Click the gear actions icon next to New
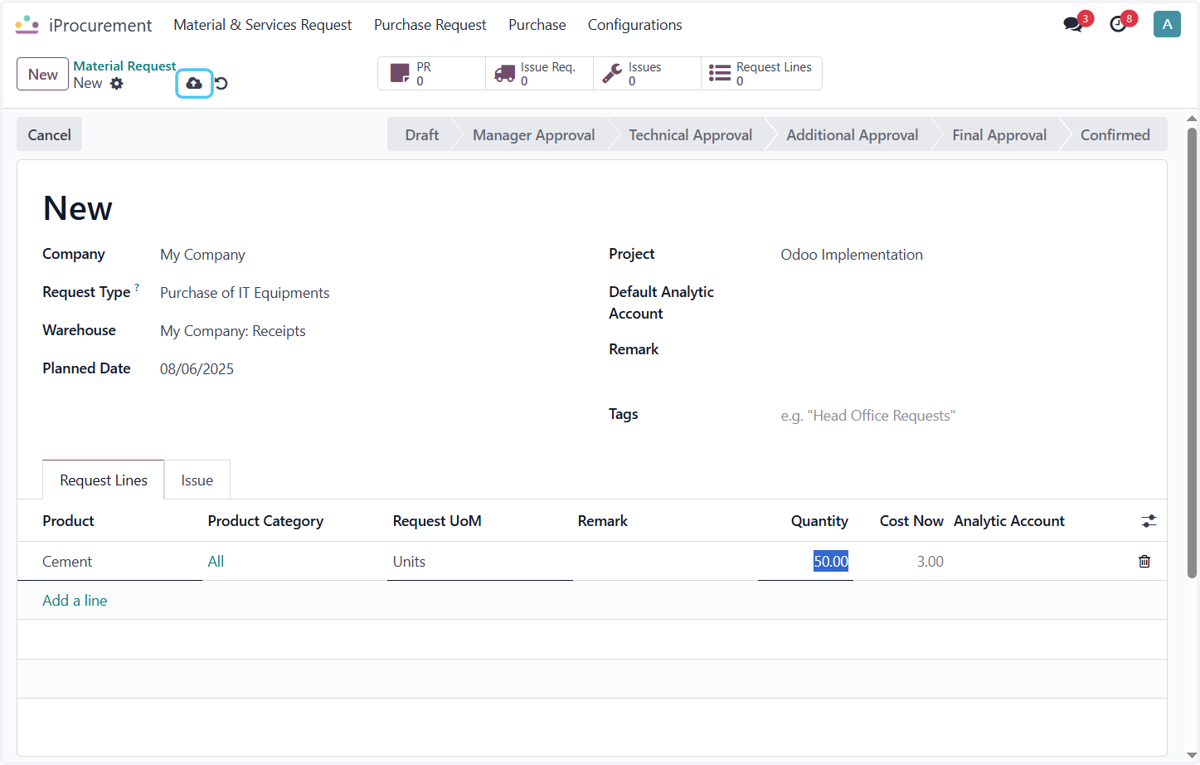Screen dimensions: 1200x765 (117, 83)
